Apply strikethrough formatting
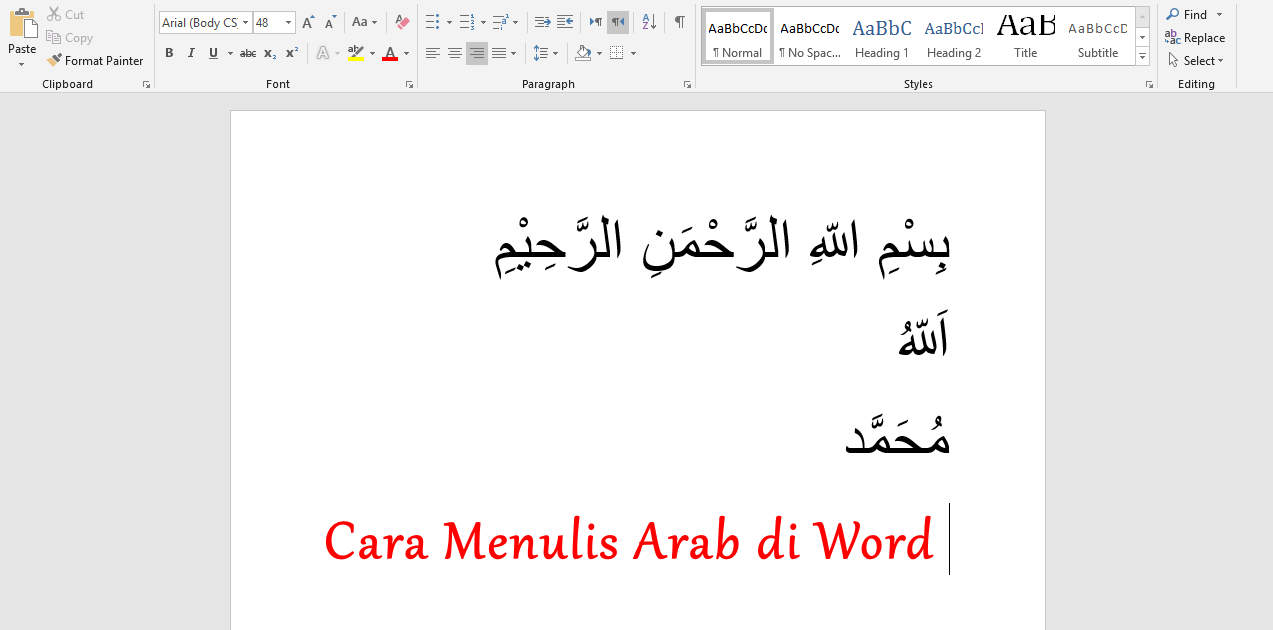Image resolution: width=1273 pixels, height=630 pixels. coord(248,53)
